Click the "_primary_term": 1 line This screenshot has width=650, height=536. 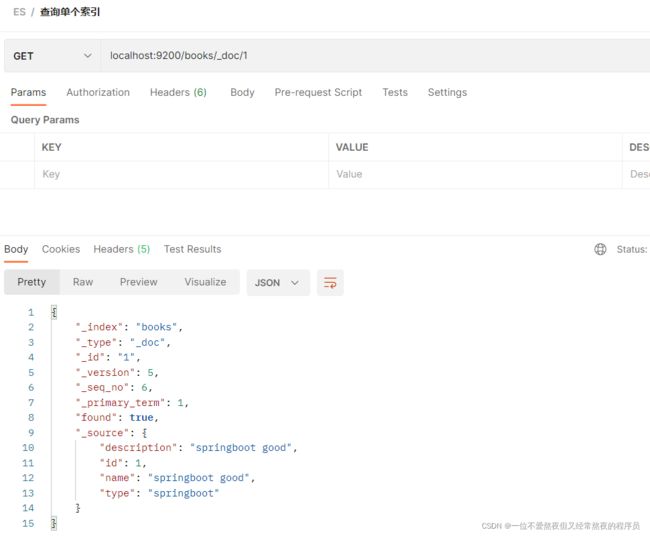[132, 403]
